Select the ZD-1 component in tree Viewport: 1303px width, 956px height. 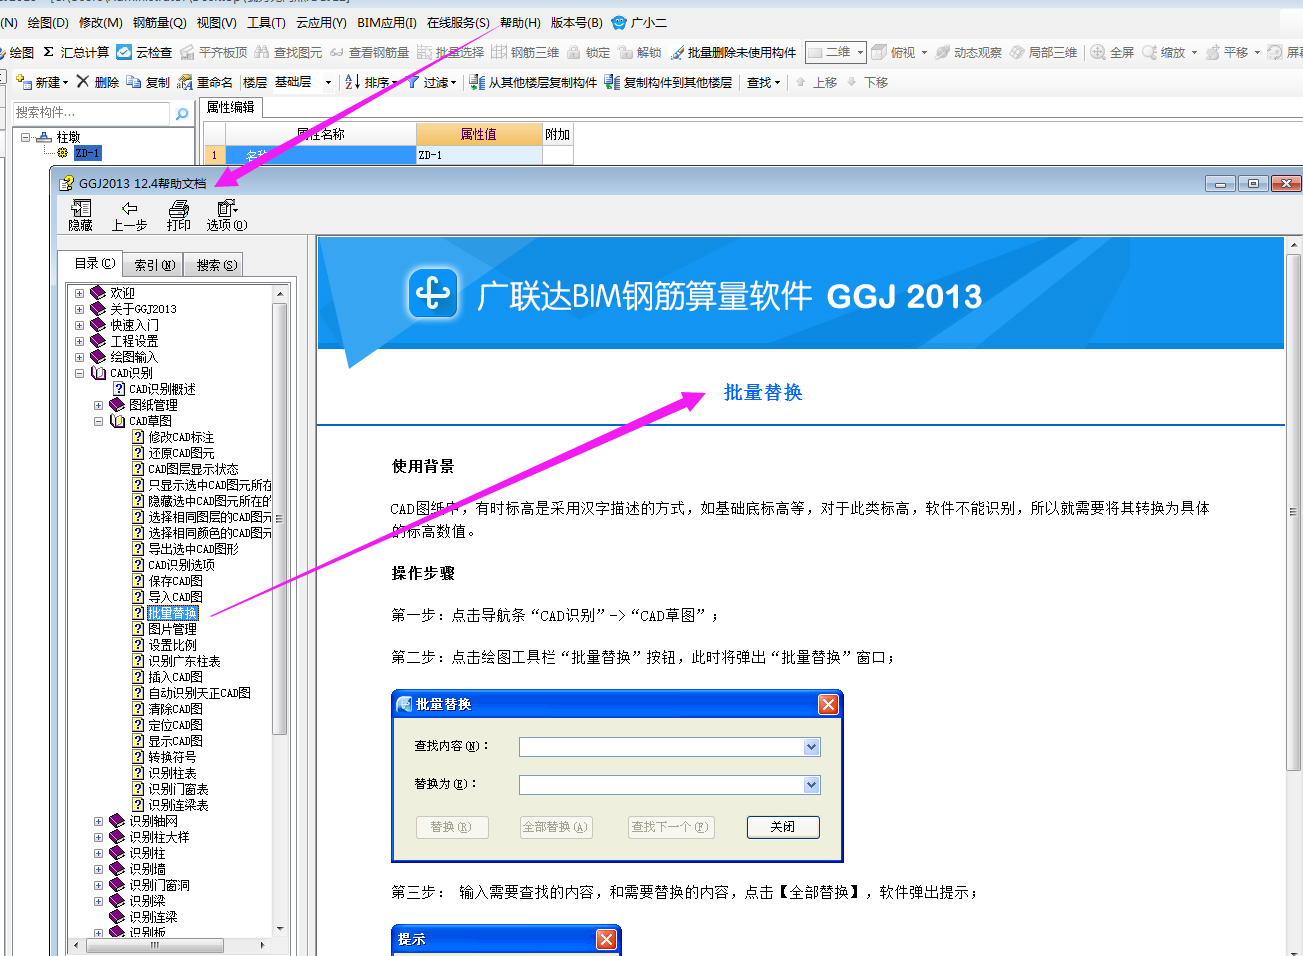pyautogui.click(x=87, y=153)
